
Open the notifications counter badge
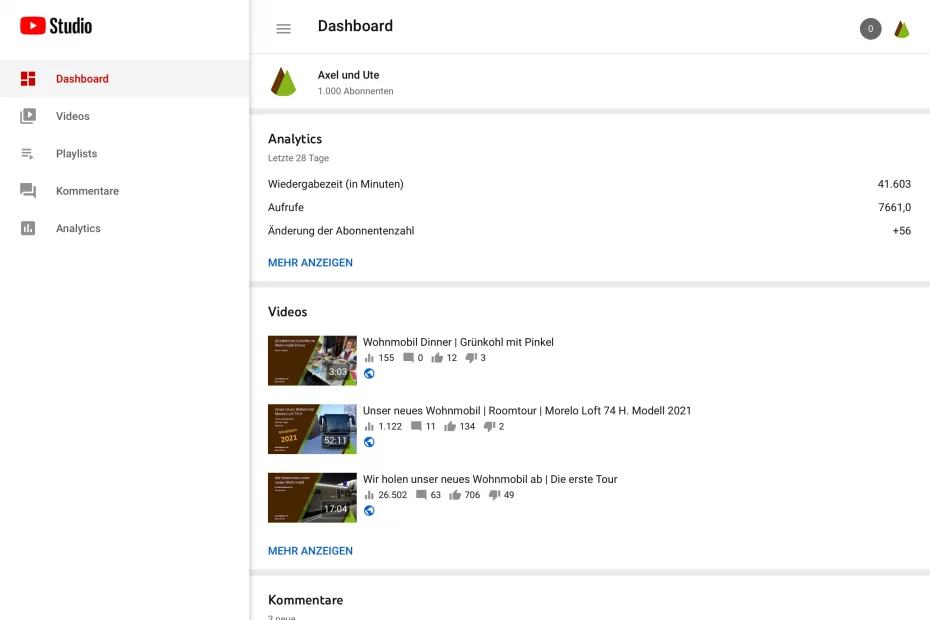point(870,29)
